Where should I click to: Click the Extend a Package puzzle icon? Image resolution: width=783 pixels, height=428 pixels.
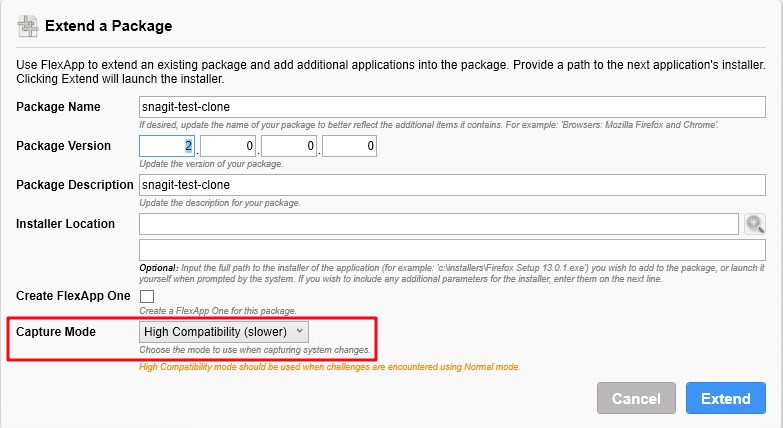[27, 26]
